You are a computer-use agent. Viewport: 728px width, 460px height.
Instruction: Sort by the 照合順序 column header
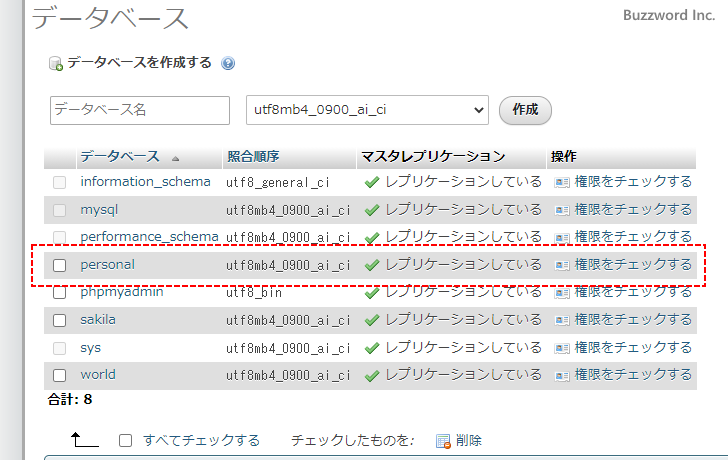click(253, 156)
